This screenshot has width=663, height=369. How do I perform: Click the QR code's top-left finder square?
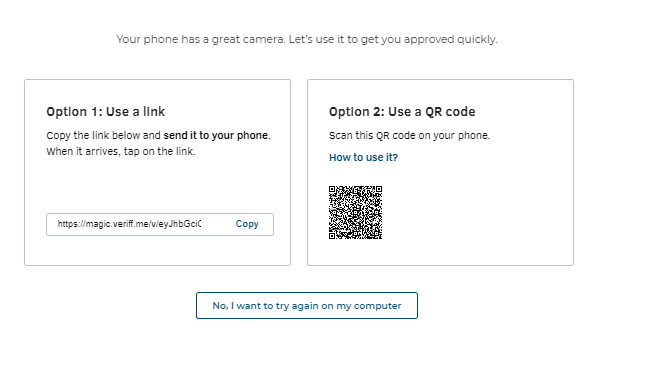[x=332, y=189]
